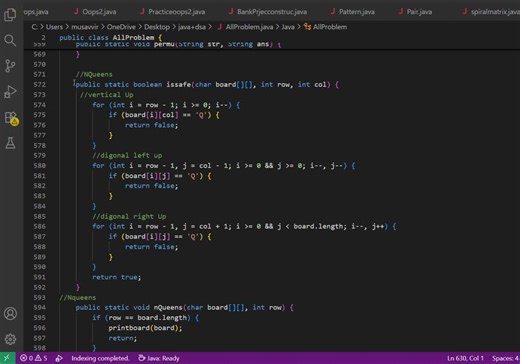
Task: Click line number 572 in the gutter
Action: [39, 85]
